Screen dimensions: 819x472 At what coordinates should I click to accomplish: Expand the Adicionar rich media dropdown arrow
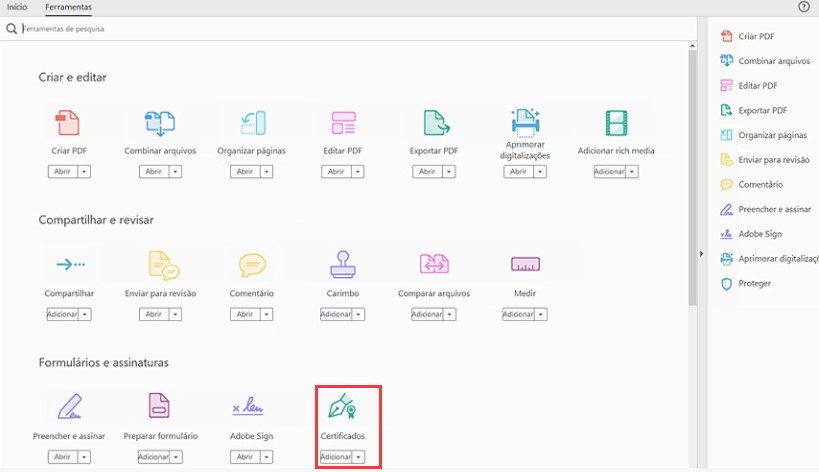[x=632, y=172]
